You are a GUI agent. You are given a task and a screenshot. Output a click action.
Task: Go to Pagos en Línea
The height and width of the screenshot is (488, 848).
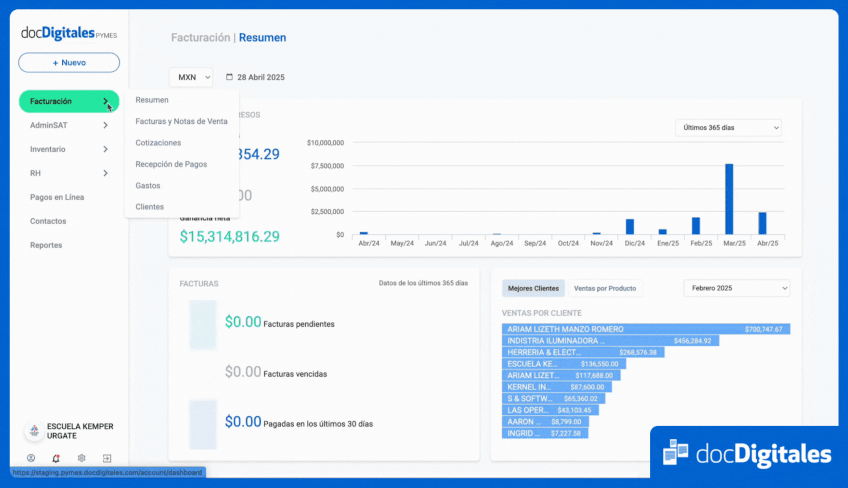[x=57, y=197]
